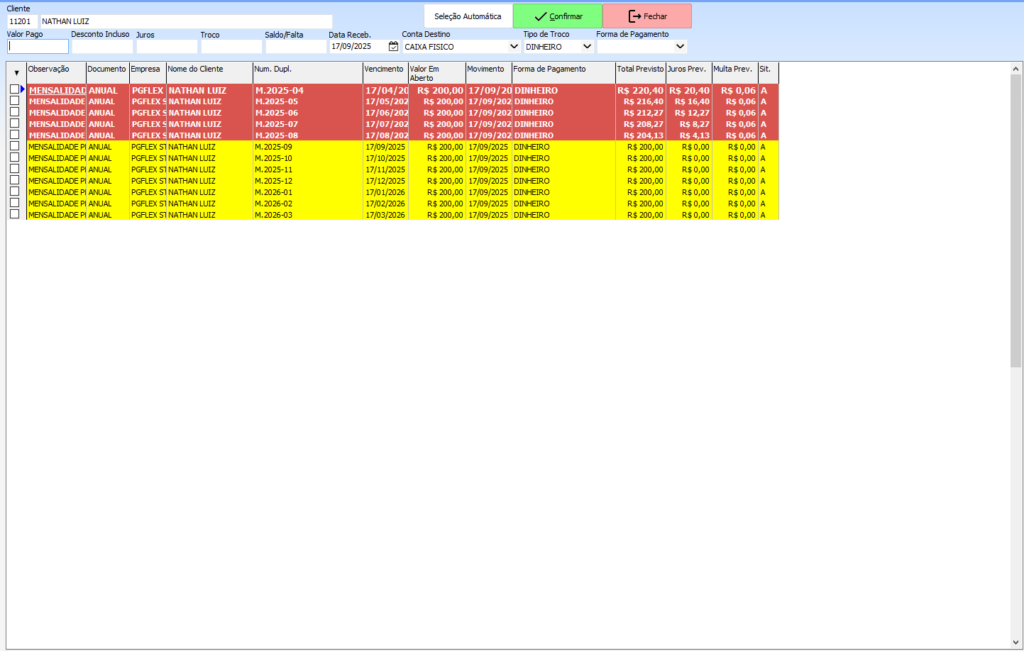Select the vencimento 17/01/2026 cell
Screen dimensions: 1024x651
pyautogui.click(x=386, y=192)
